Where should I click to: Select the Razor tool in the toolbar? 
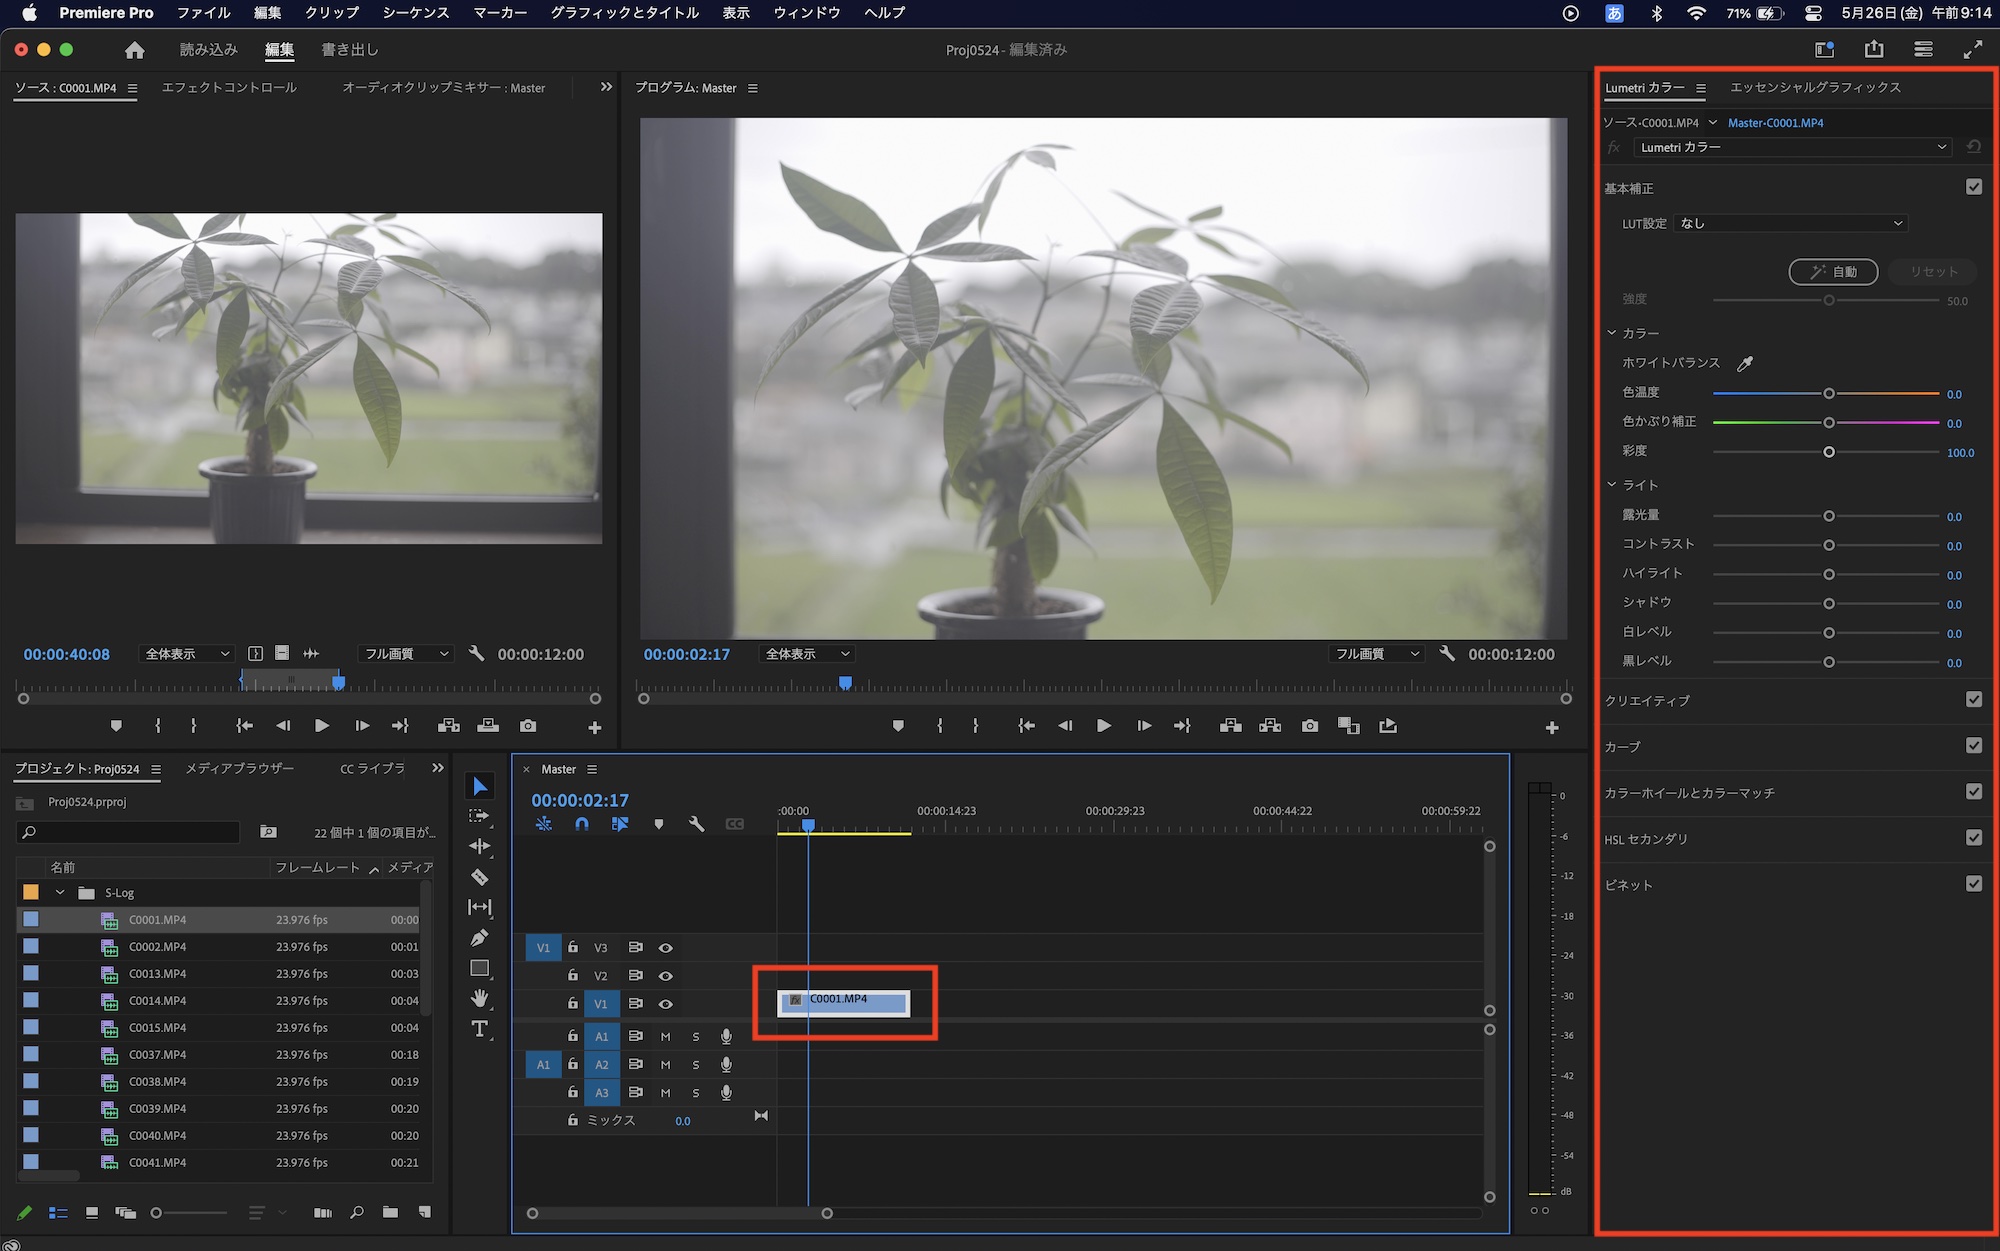tap(480, 877)
